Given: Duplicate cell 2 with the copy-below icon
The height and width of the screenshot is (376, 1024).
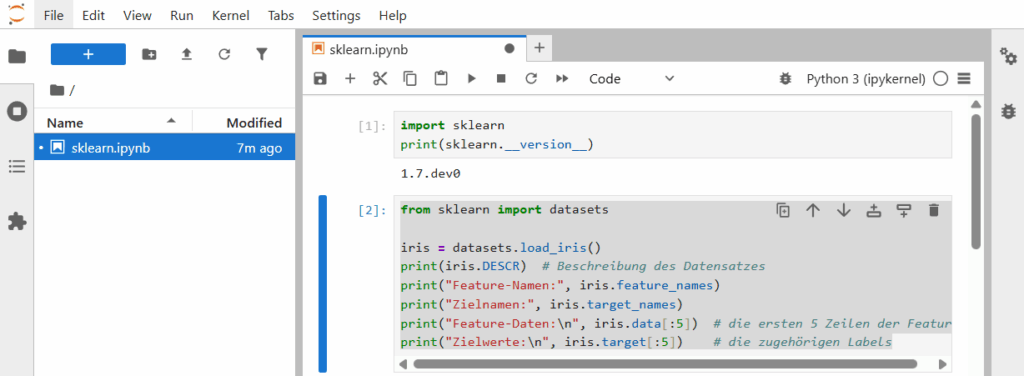Looking at the screenshot, I should coord(782,210).
